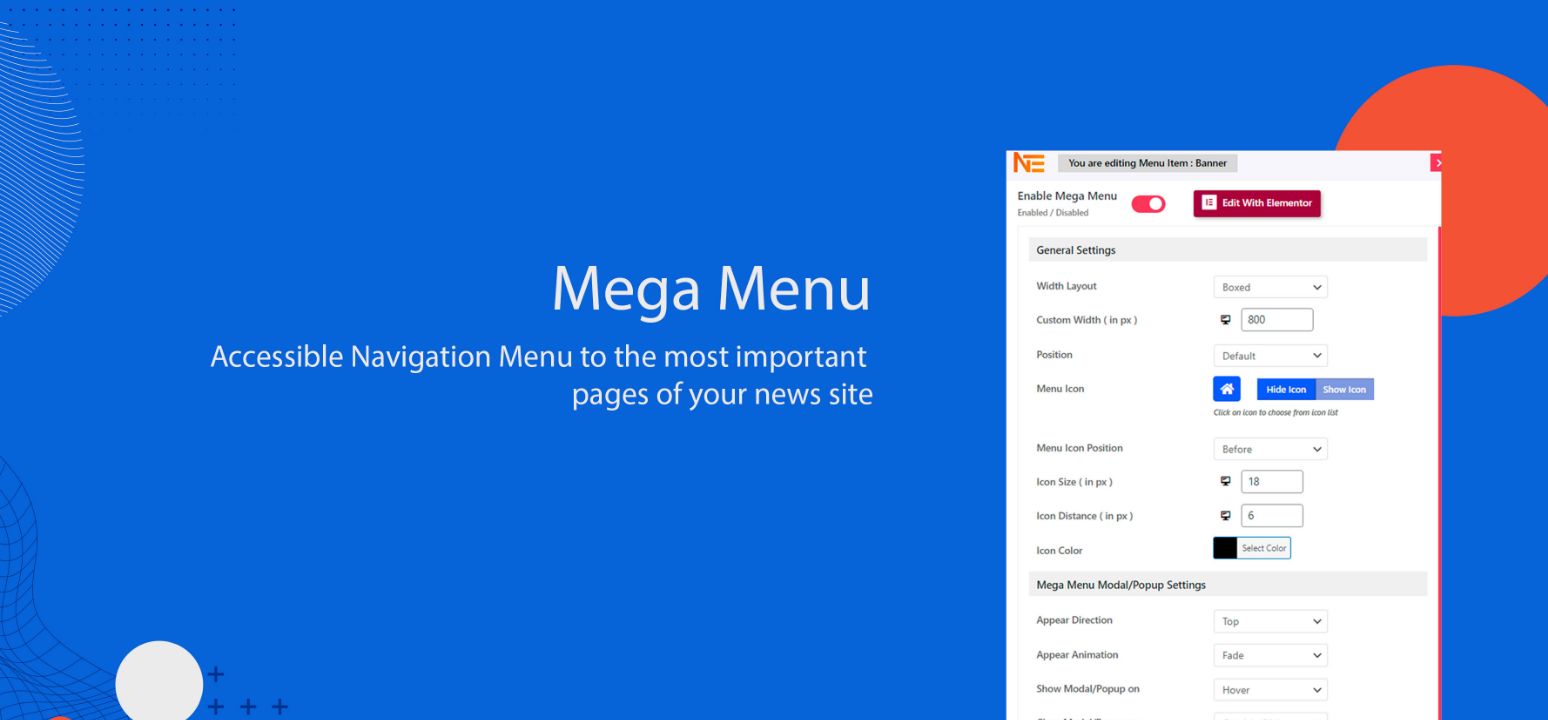Screen dimensions: 1548x720
Task: Click the "Appear Direction" label
Action: coord(1075,620)
